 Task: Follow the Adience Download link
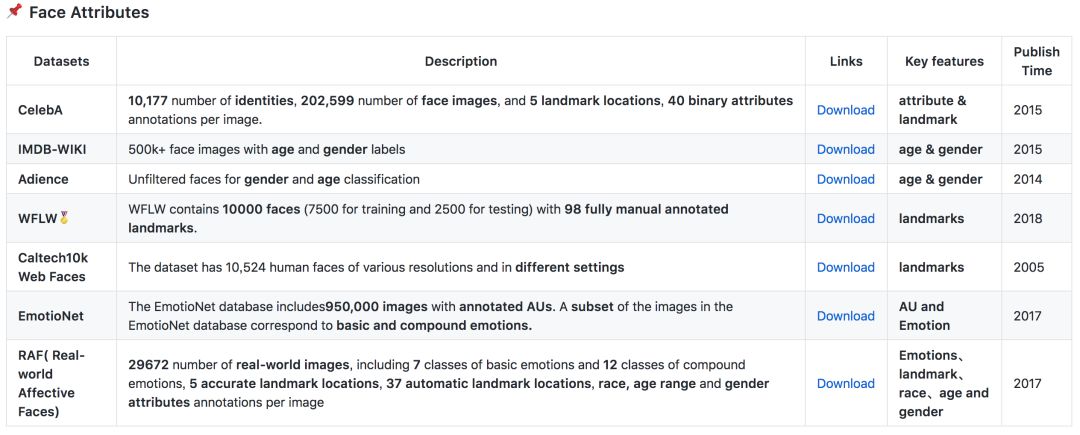point(846,179)
